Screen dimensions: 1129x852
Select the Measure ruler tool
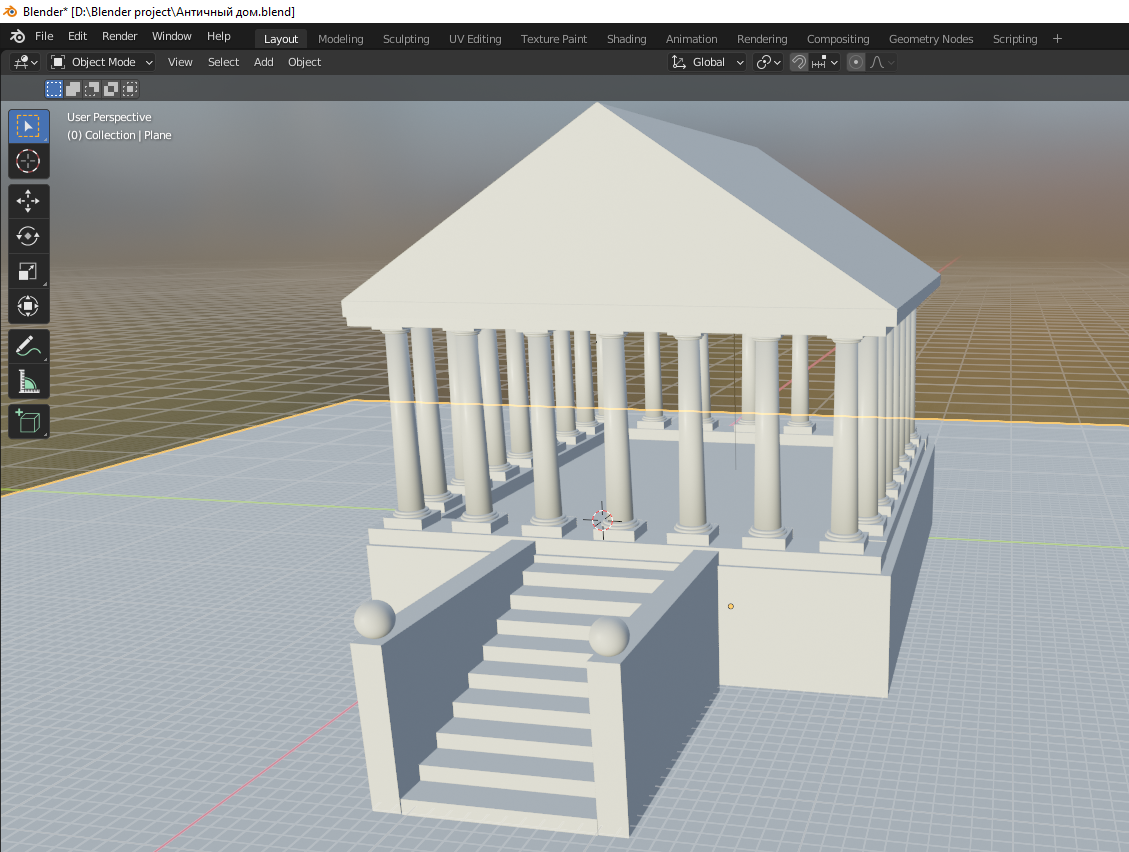click(28, 381)
